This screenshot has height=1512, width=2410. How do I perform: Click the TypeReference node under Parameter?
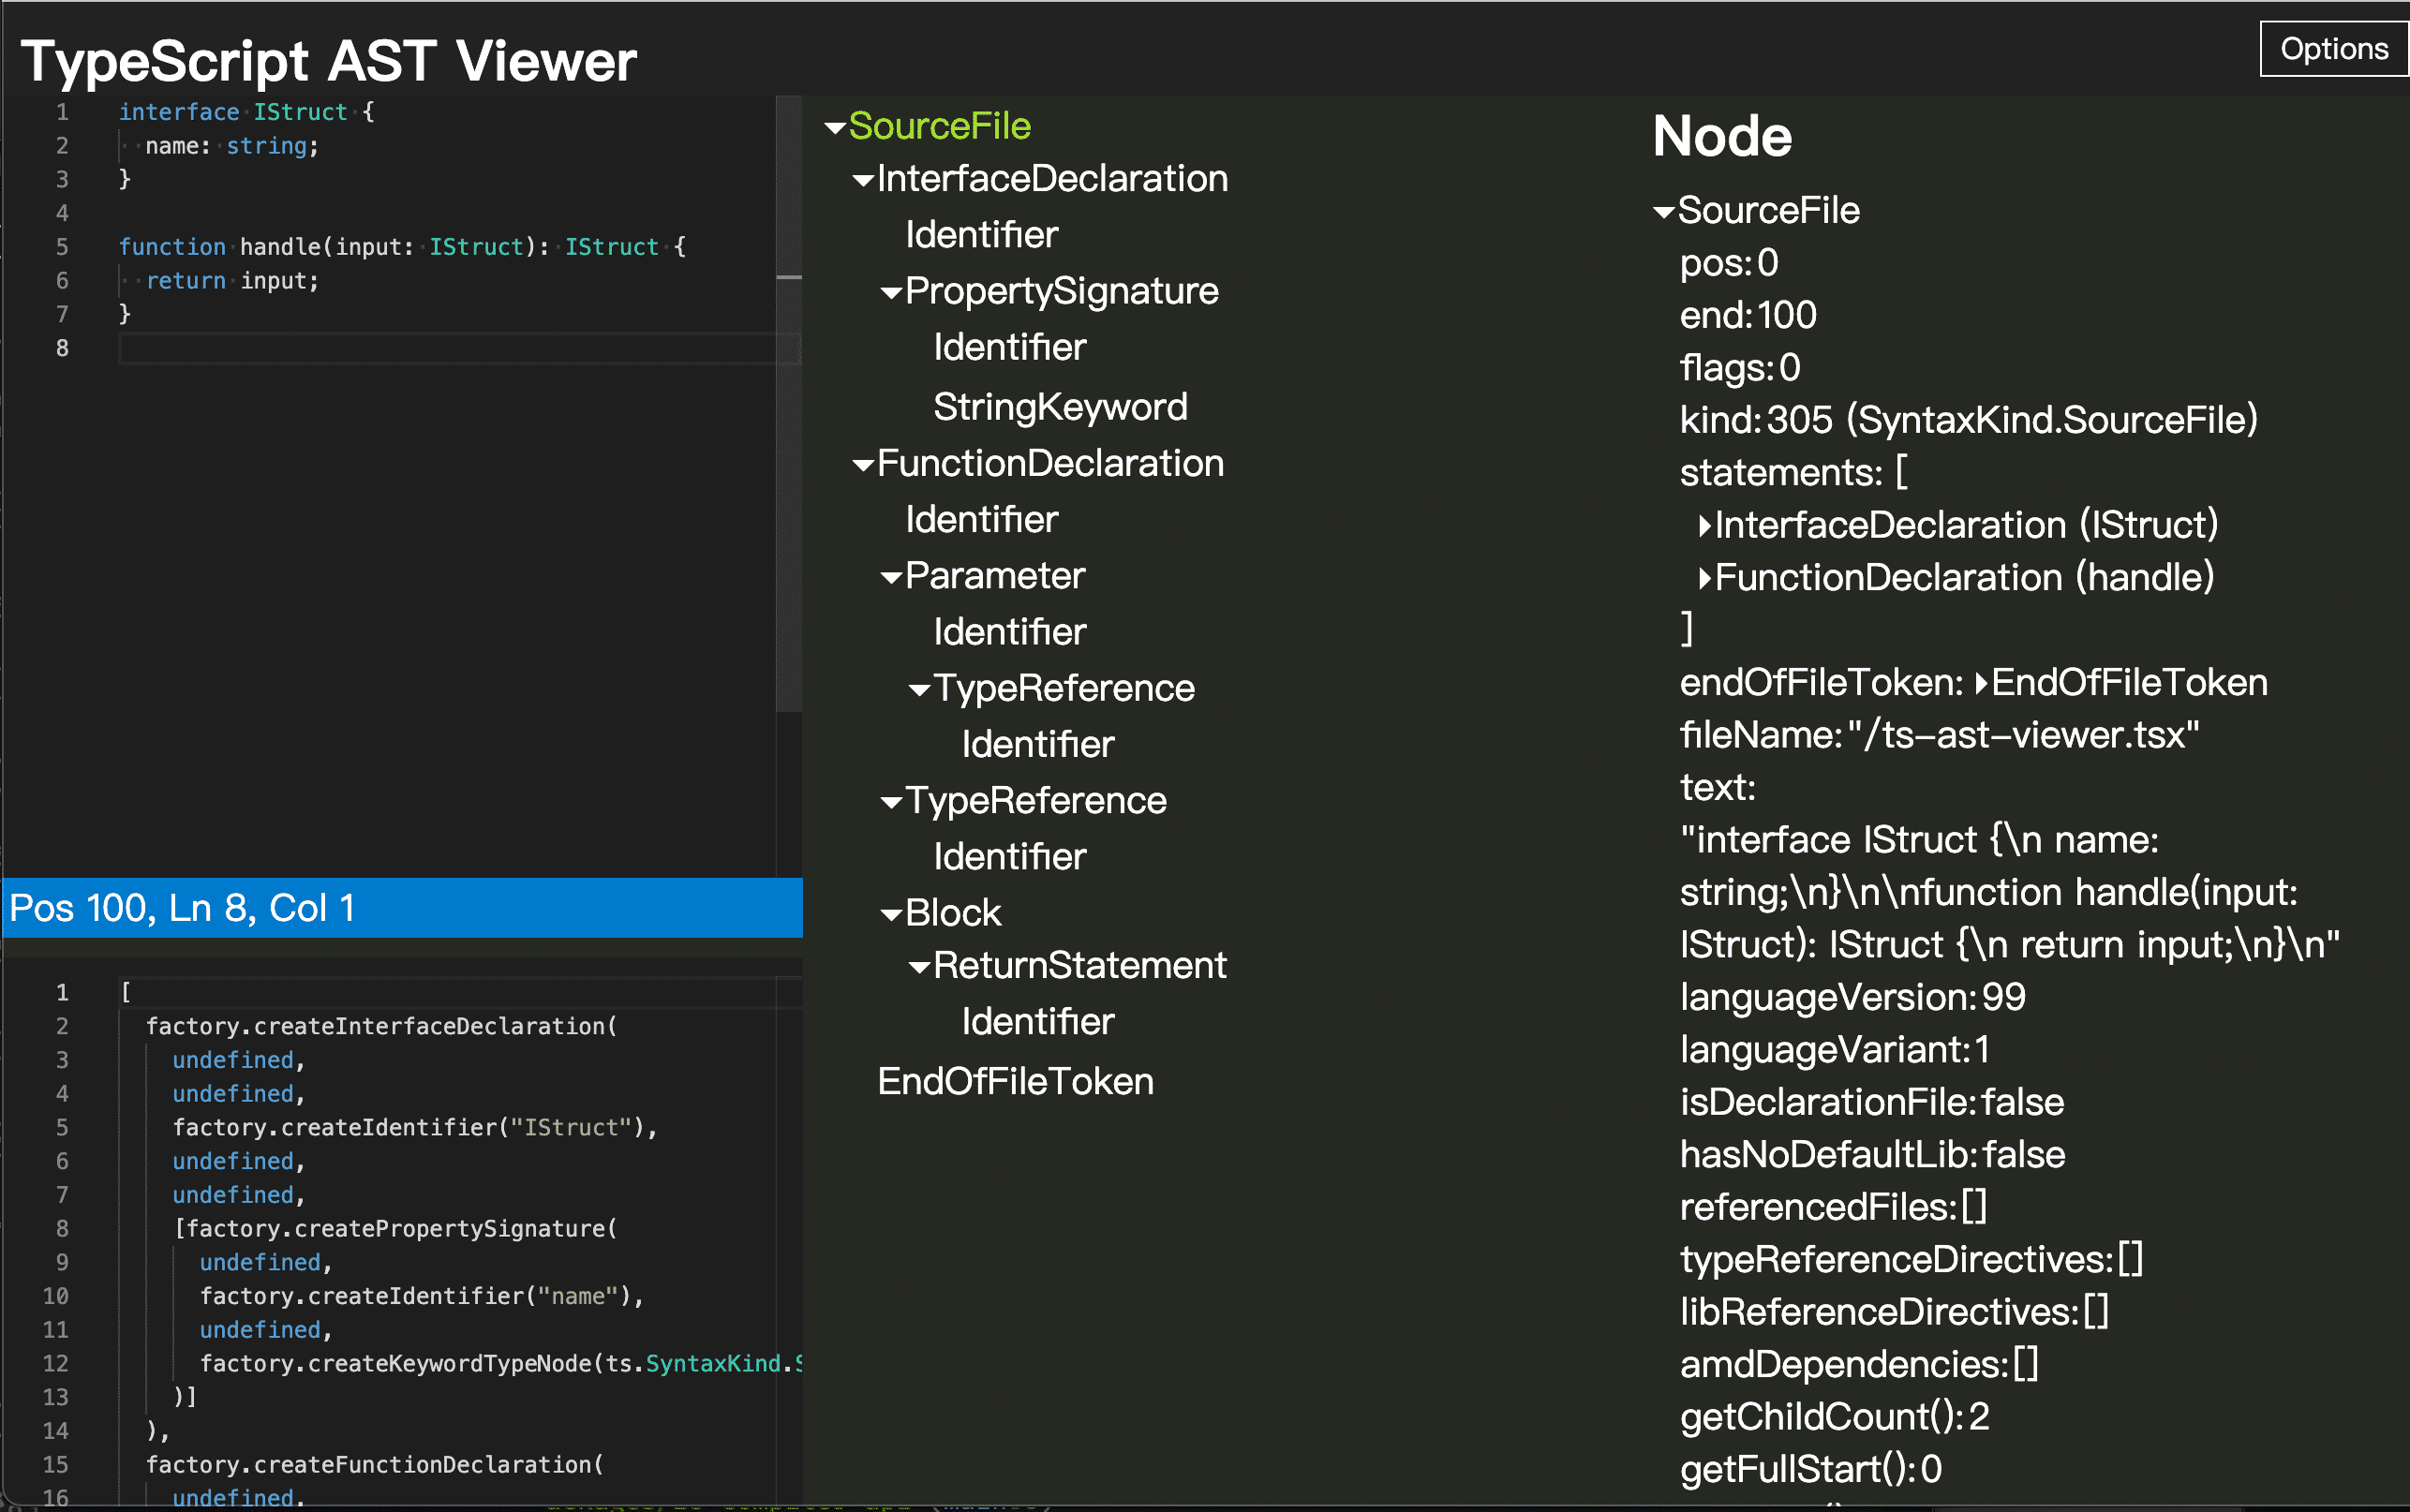[x=1063, y=689]
